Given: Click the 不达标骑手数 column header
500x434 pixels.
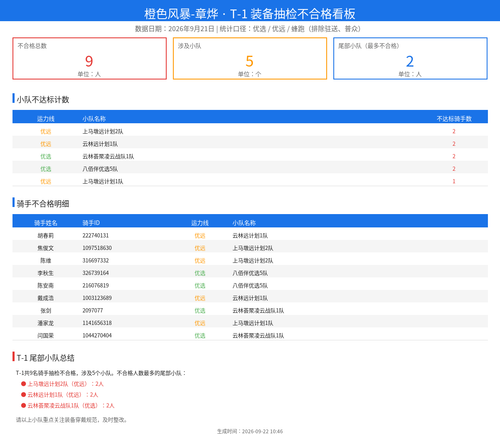Looking at the screenshot, I should [454, 119].
